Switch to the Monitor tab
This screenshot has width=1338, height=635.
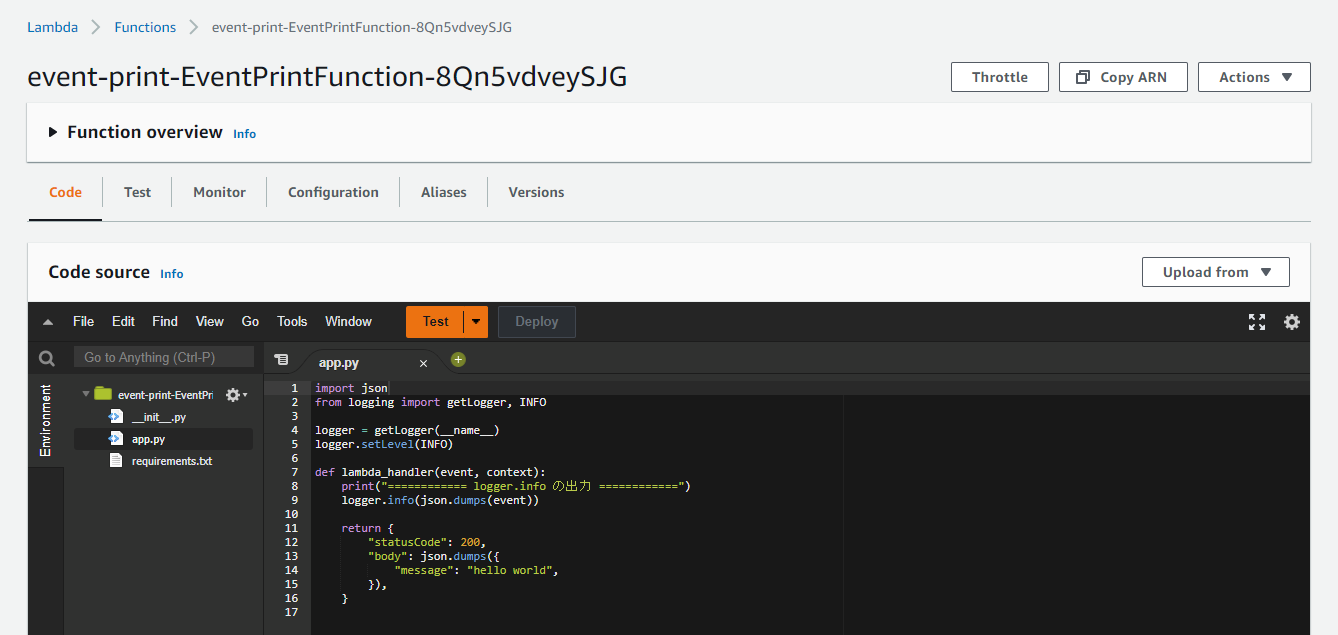pyautogui.click(x=219, y=192)
